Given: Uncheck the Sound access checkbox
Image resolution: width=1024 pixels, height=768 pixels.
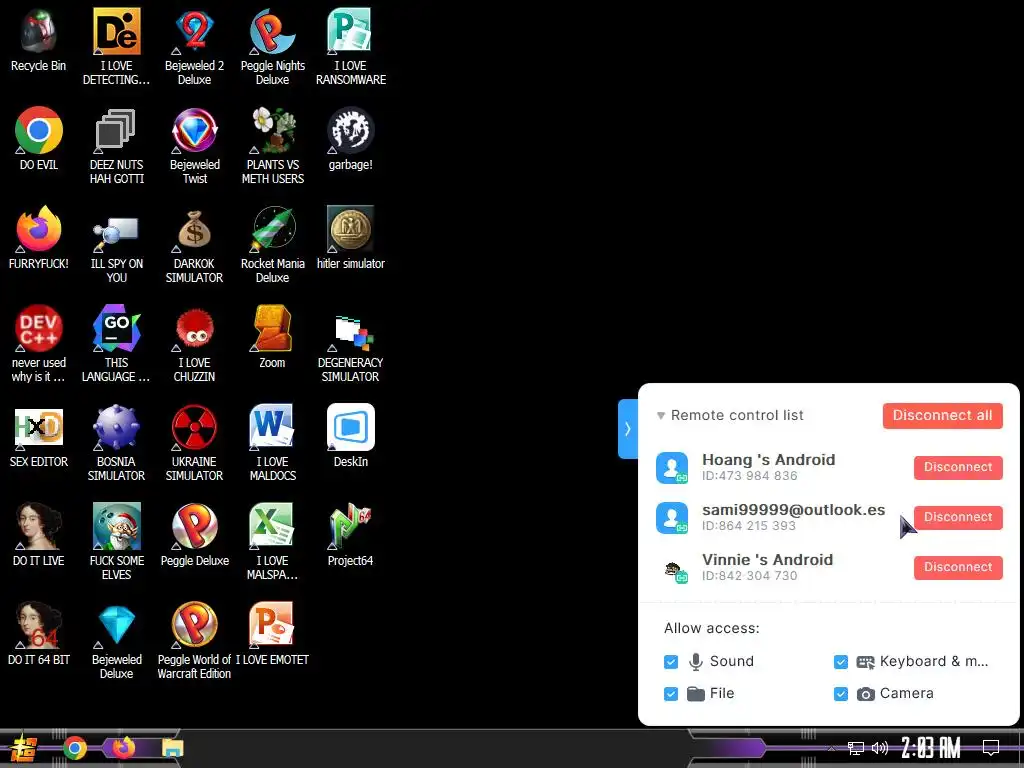Looking at the screenshot, I should point(671,662).
